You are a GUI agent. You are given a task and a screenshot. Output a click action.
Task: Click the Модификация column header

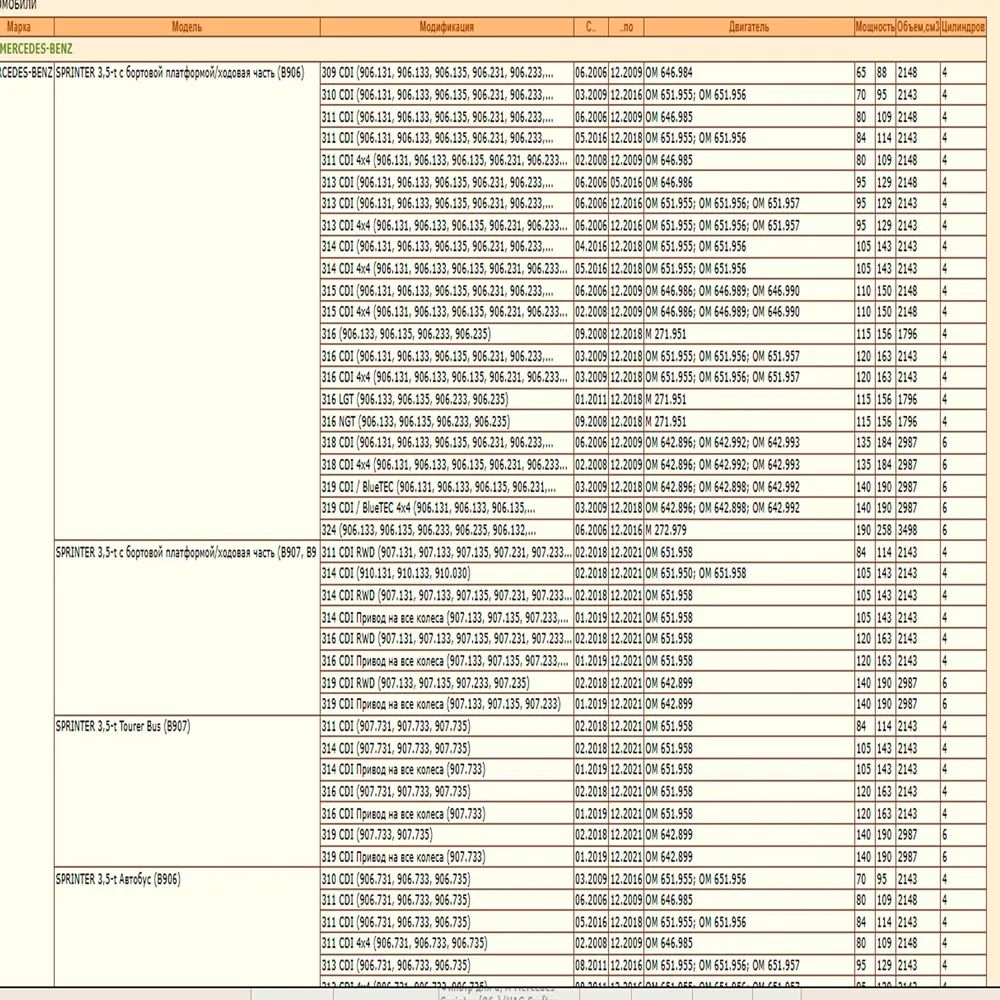[446, 27]
